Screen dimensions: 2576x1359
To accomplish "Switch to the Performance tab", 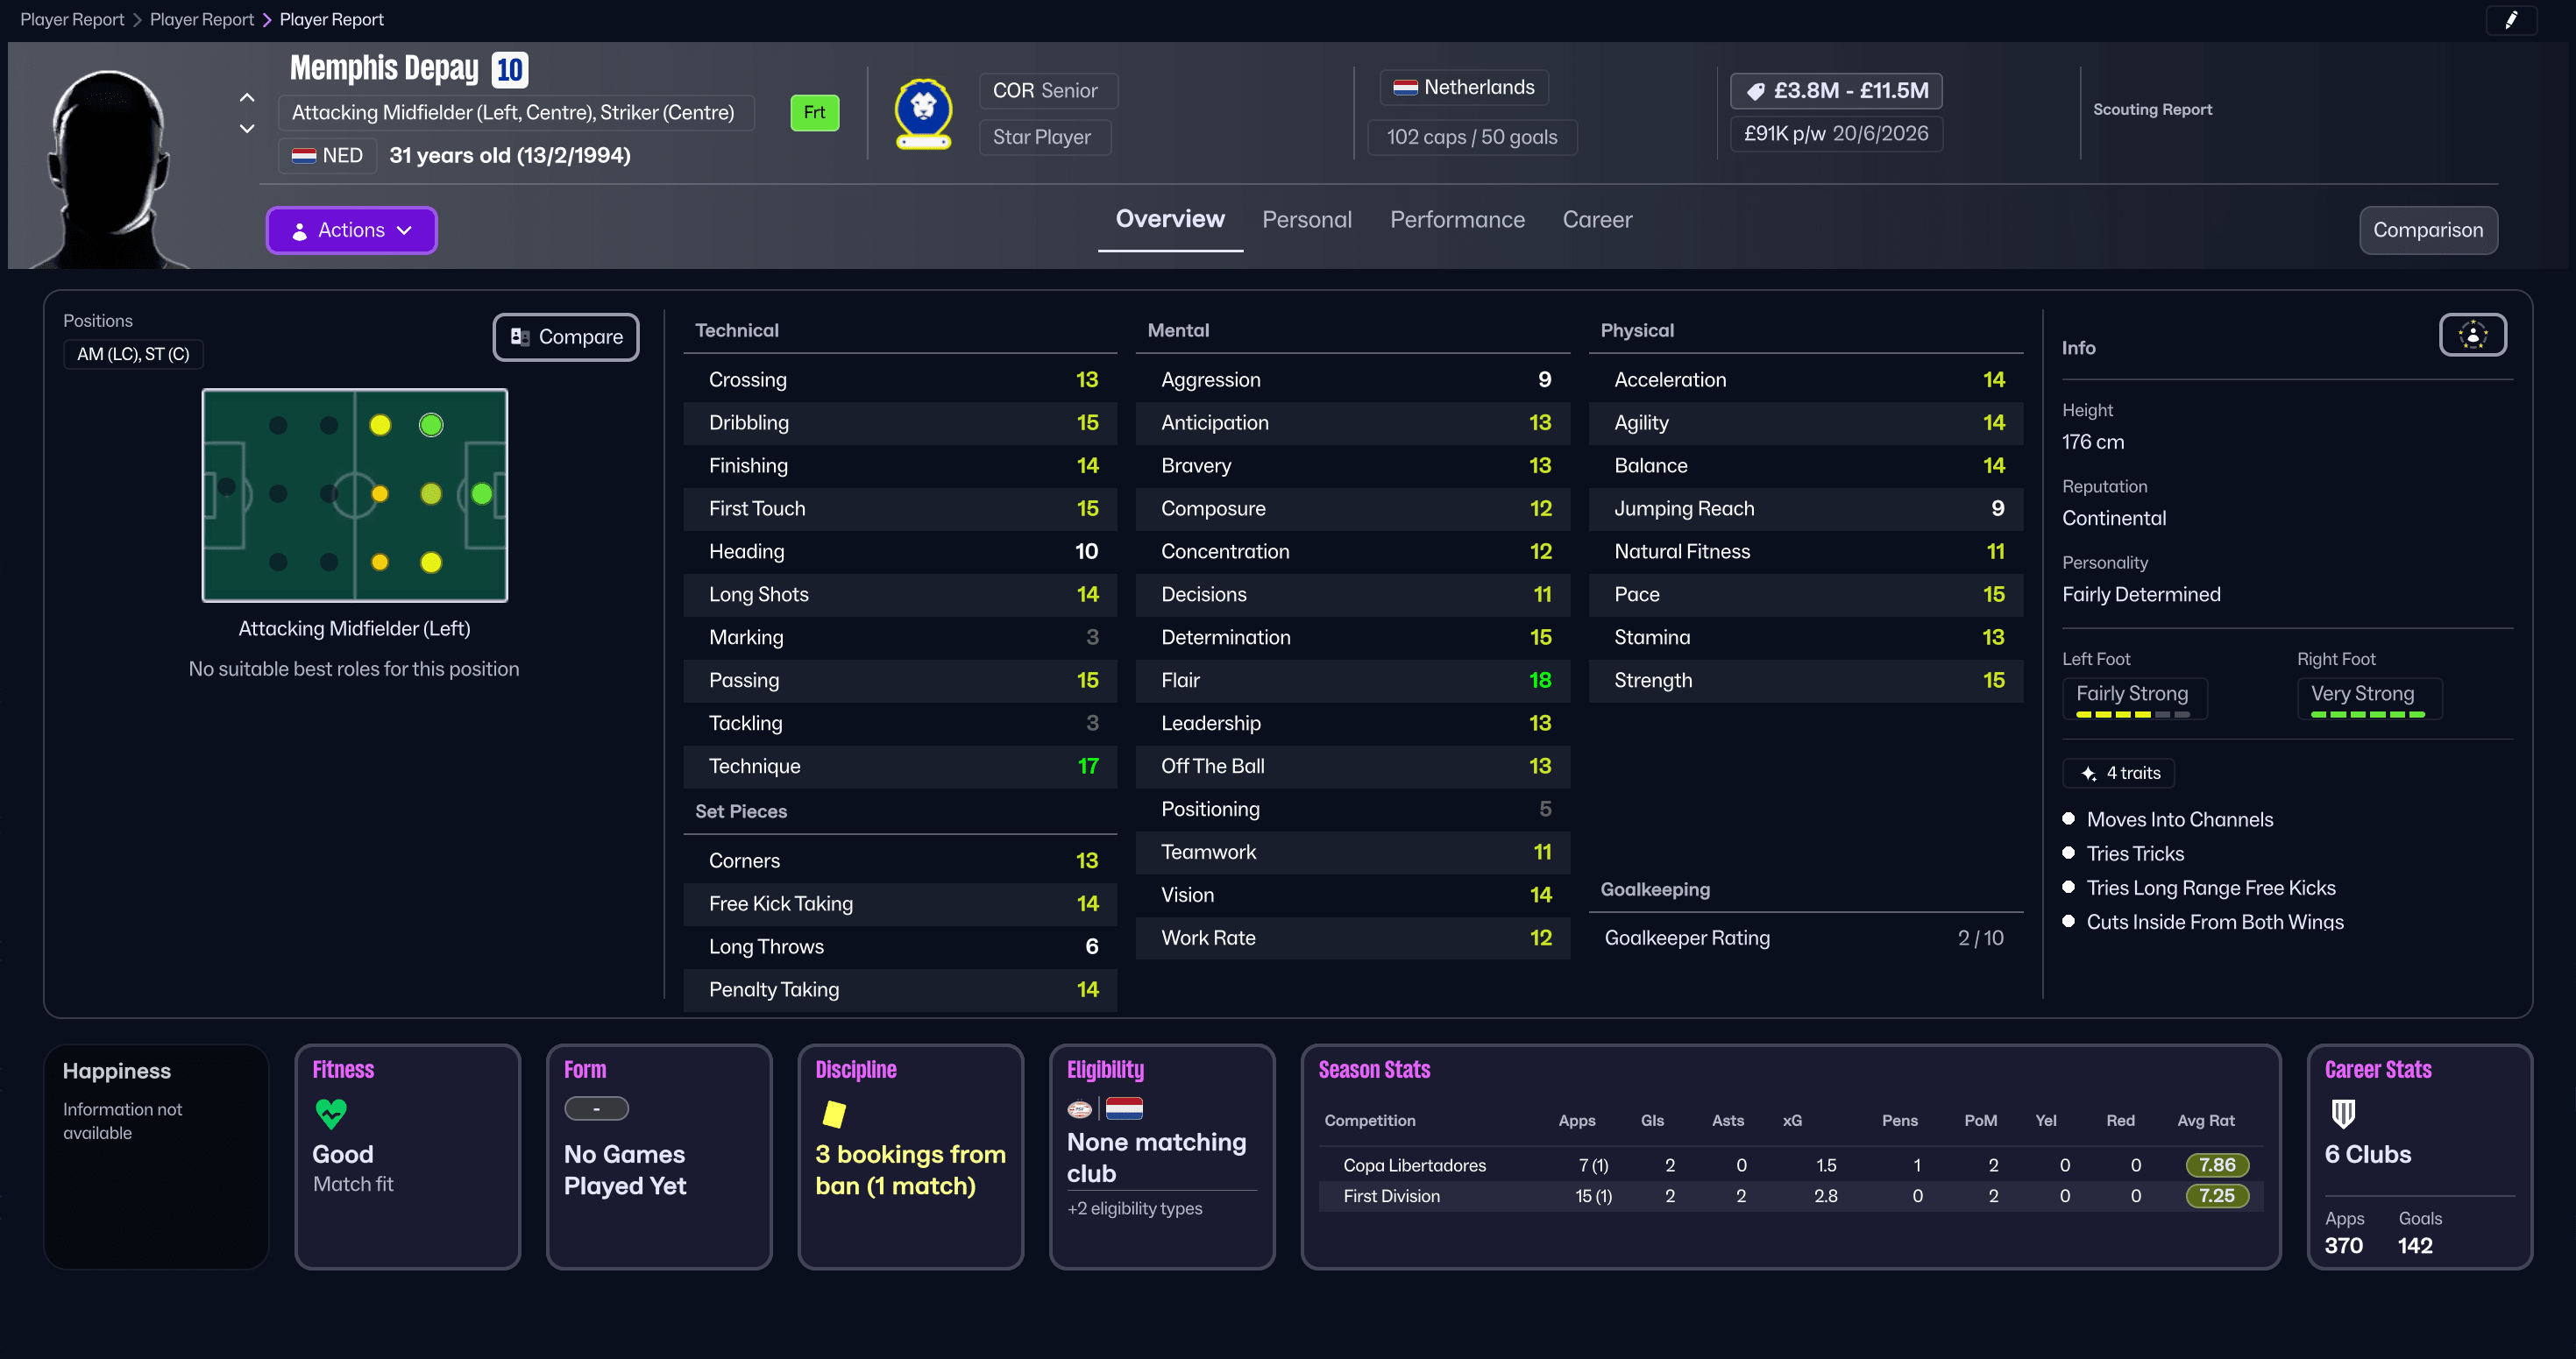I will (x=1457, y=219).
